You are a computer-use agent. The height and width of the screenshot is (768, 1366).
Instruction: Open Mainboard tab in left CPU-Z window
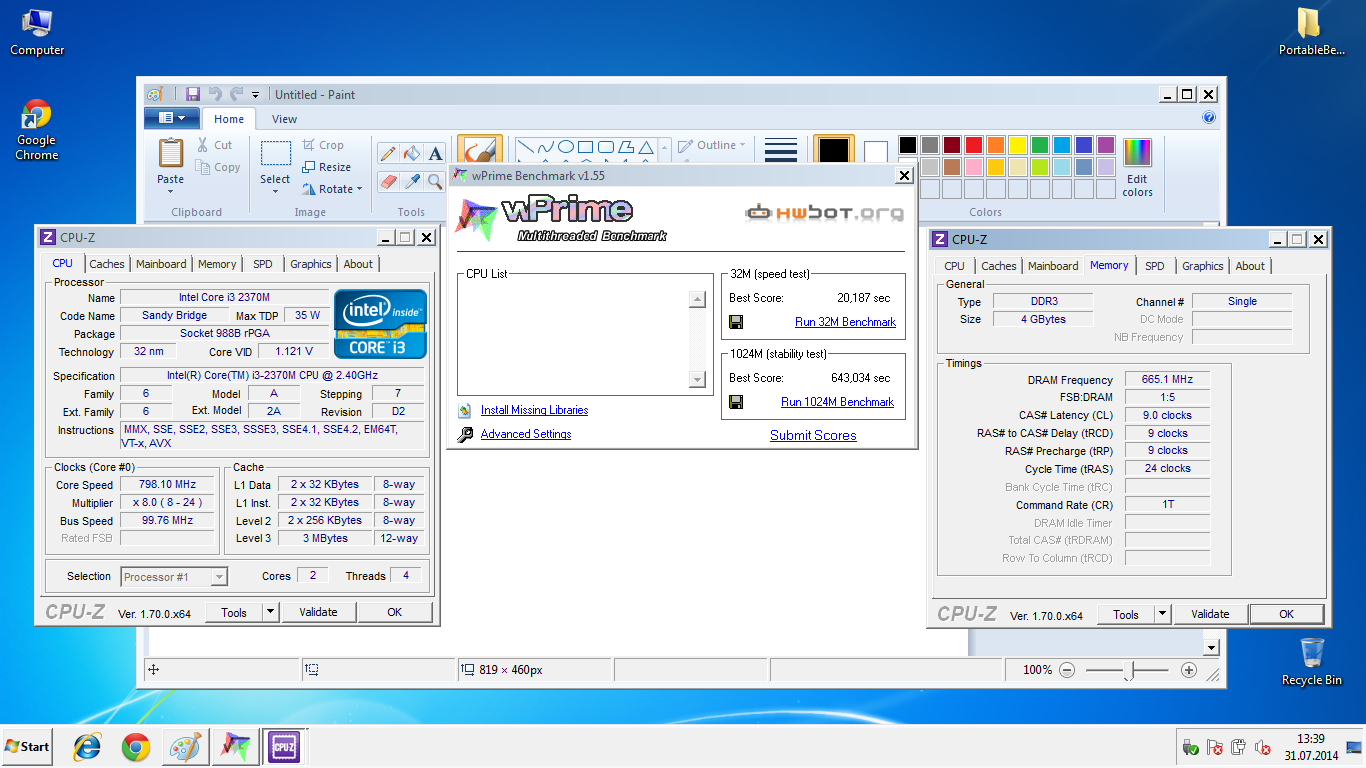(x=161, y=264)
